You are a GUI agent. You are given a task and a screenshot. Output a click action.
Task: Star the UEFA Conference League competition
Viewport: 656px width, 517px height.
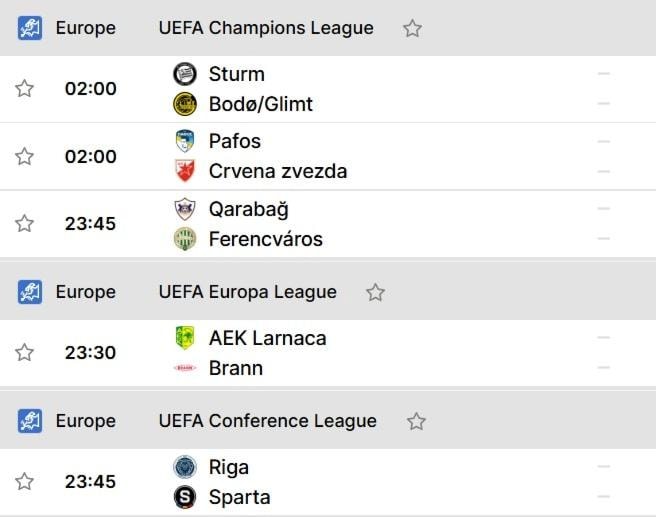[x=416, y=421]
